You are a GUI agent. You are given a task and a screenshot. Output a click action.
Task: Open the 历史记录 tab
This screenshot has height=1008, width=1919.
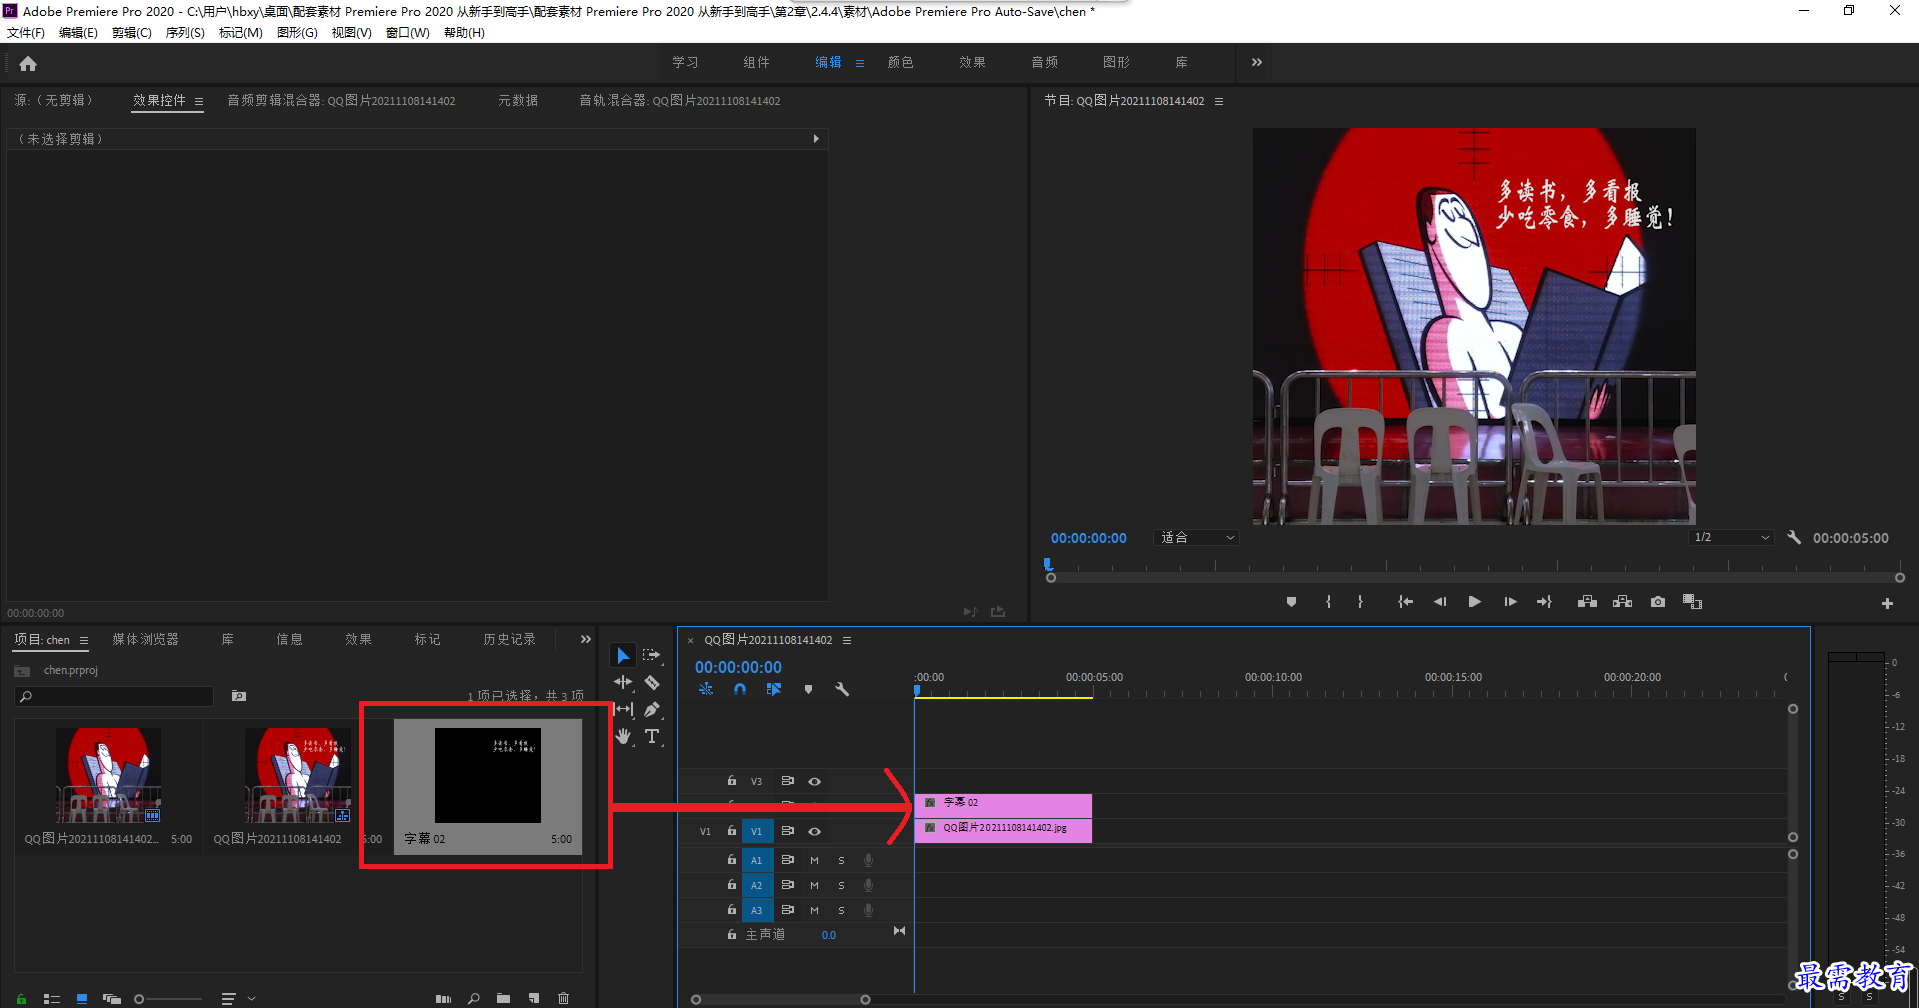tap(509, 639)
